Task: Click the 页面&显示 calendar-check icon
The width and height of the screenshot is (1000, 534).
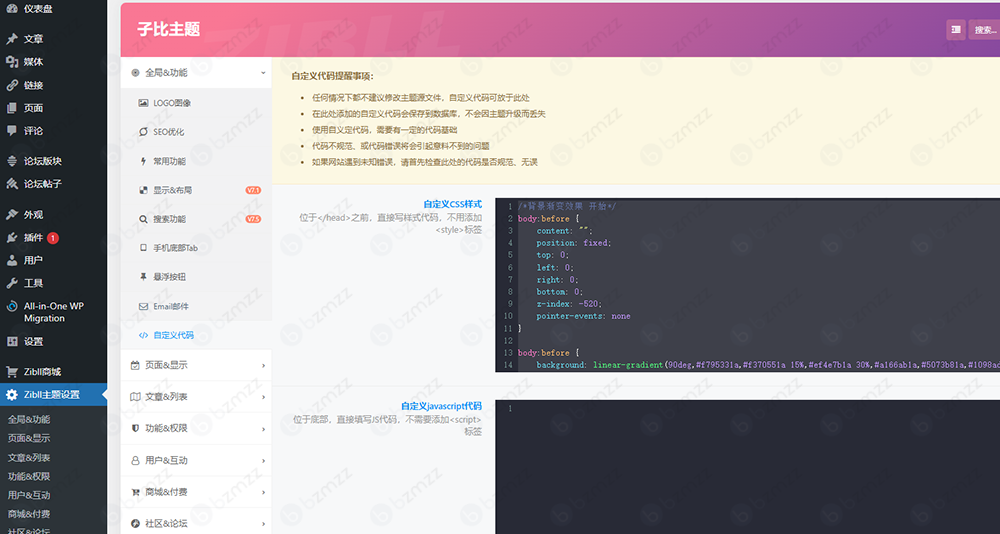Action: (135, 366)
